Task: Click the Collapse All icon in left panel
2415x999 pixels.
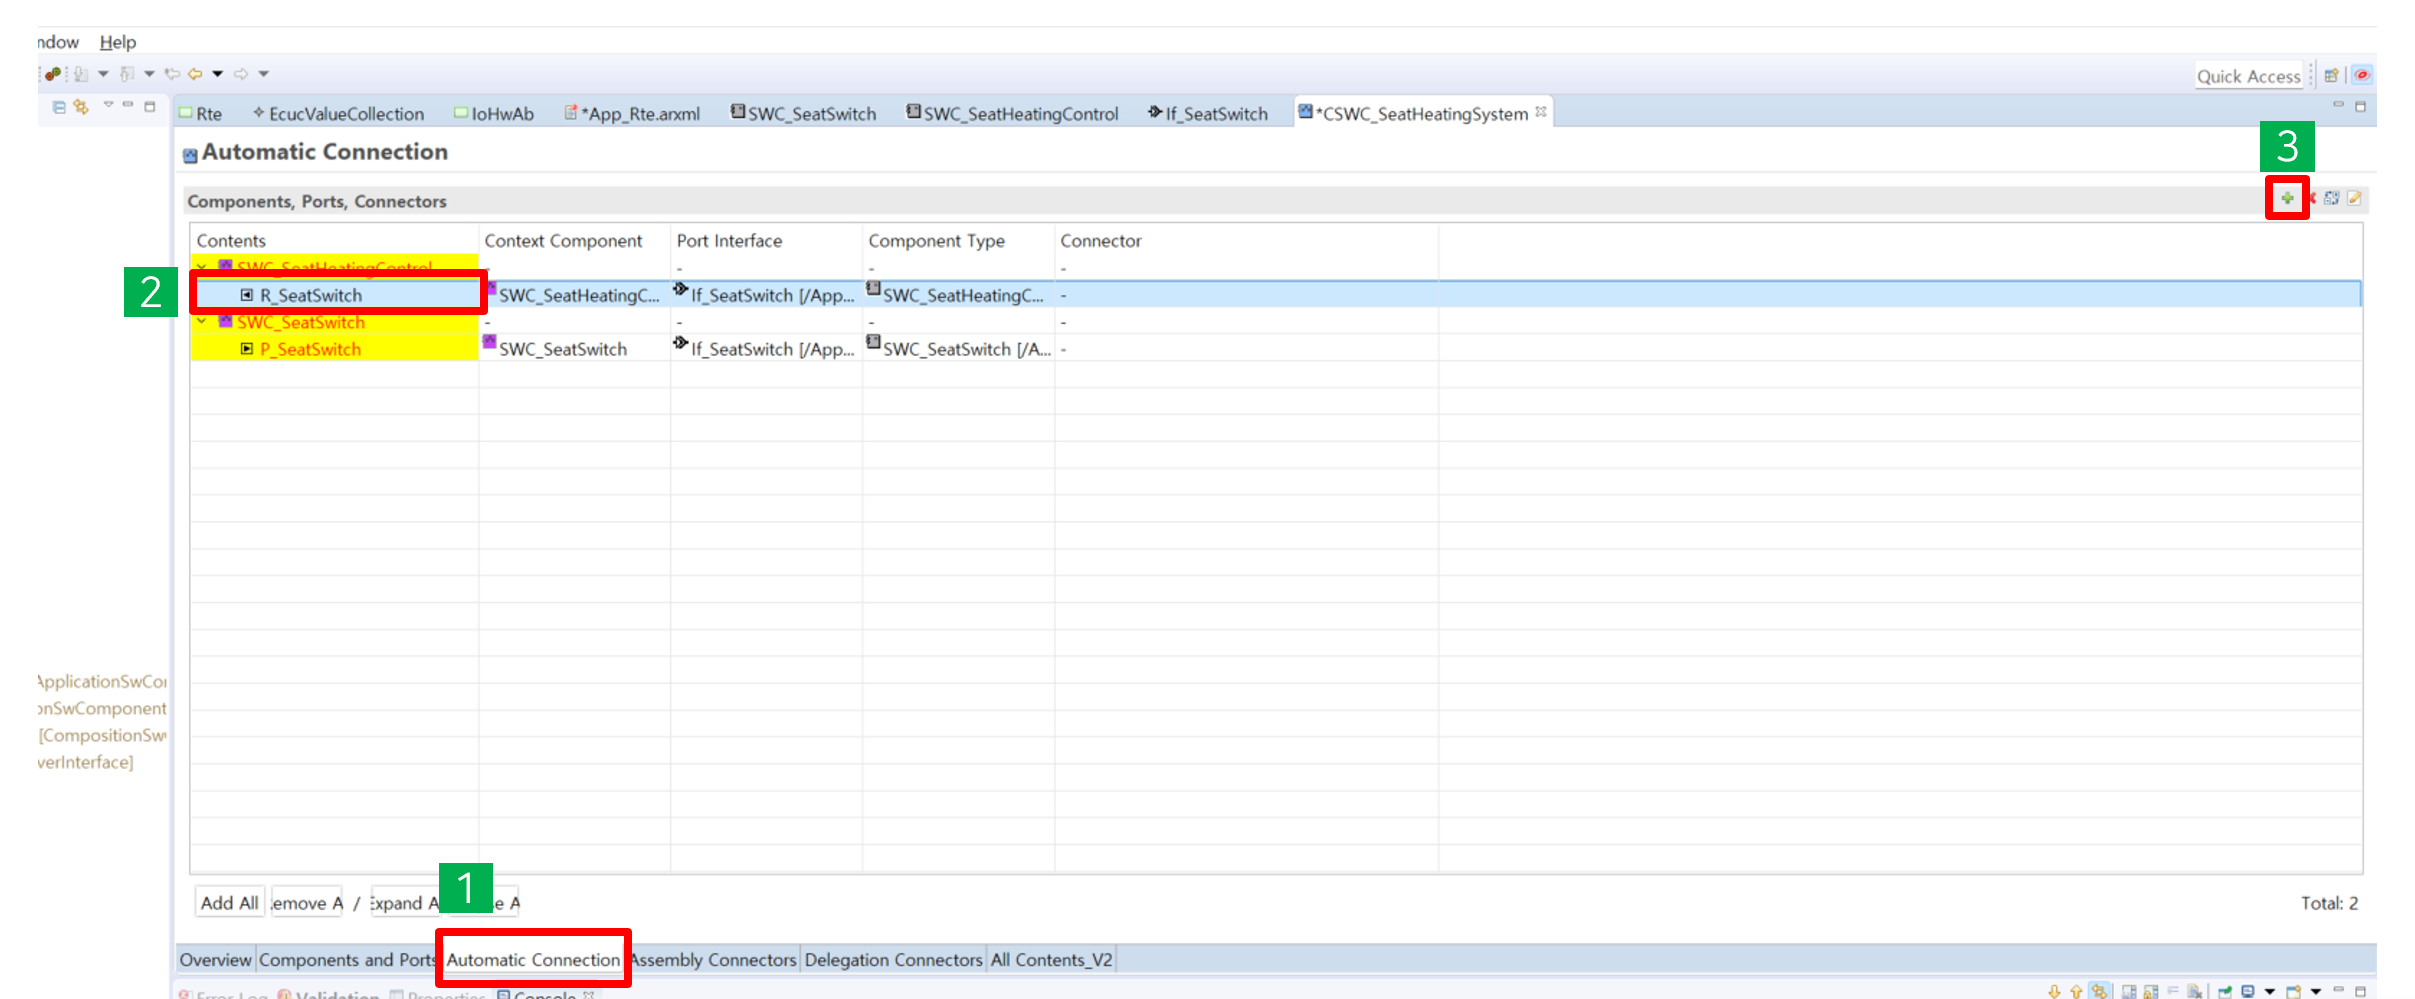Action: (59, 107)
